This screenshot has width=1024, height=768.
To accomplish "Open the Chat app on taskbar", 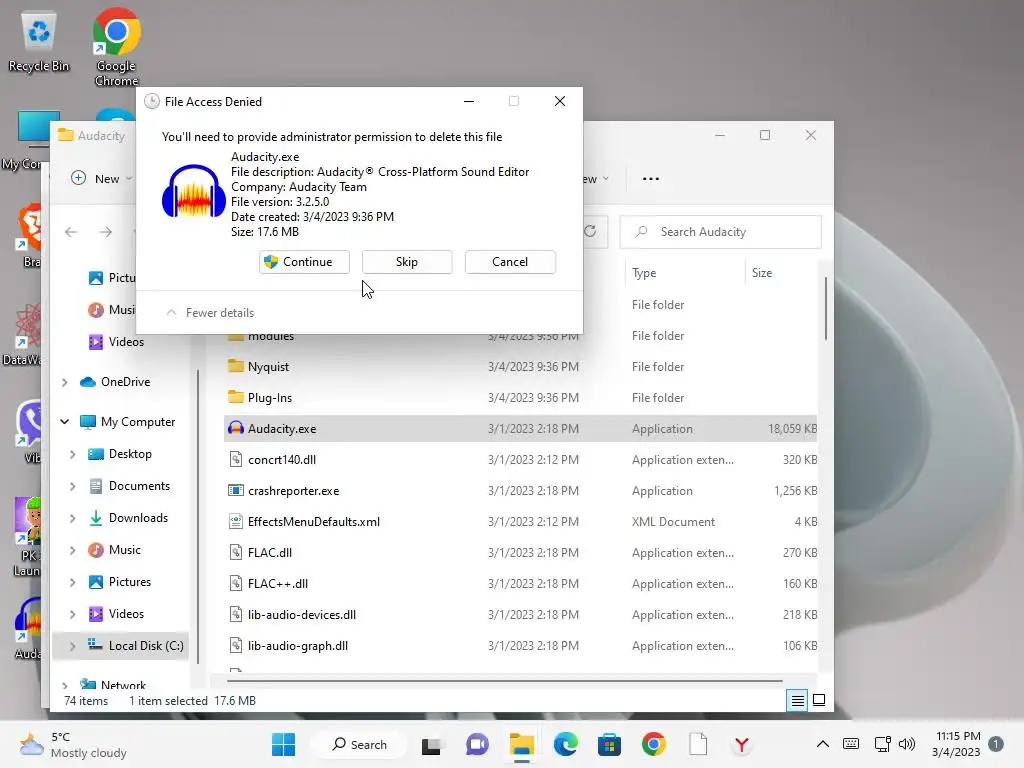I will click(477, 744).
